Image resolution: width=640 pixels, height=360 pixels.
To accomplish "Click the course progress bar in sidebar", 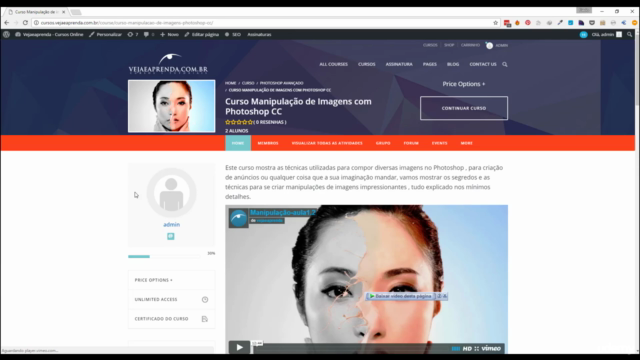I will point(164,256).
